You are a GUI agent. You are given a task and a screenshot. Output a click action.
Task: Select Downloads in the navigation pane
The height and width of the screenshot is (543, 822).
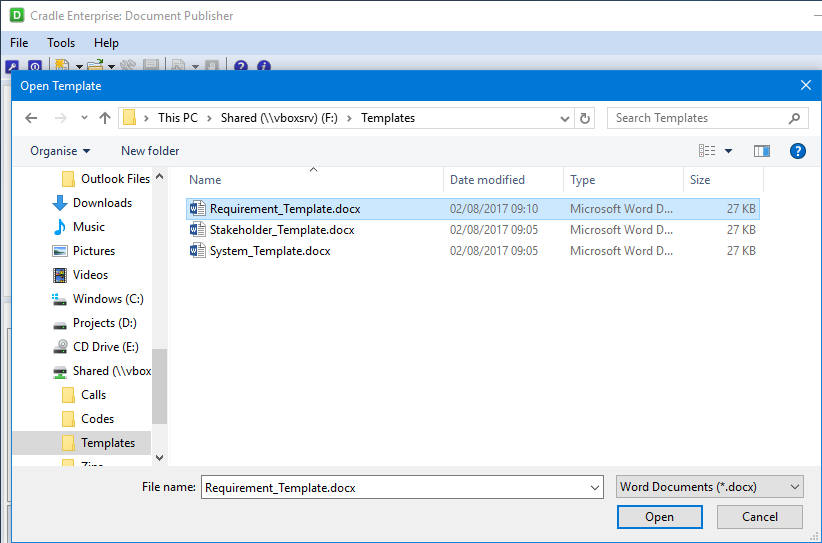(x=92, y=203)
